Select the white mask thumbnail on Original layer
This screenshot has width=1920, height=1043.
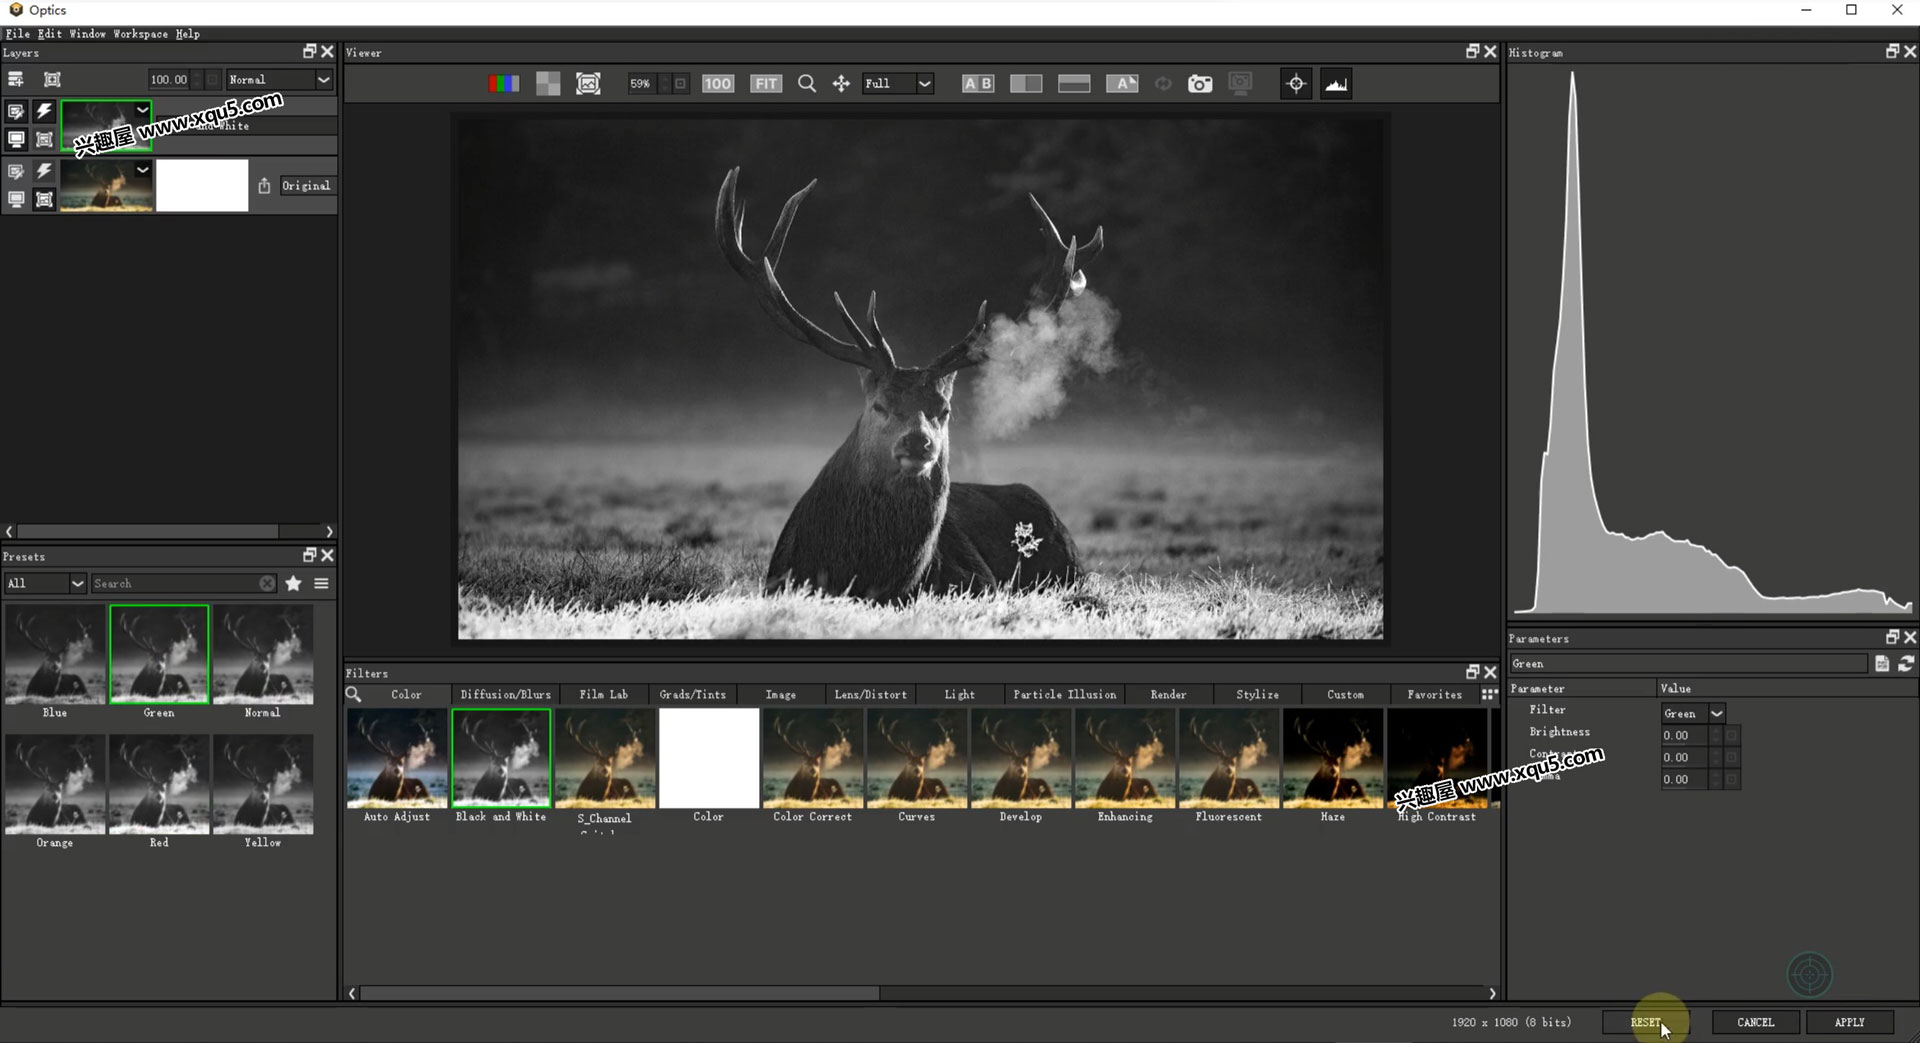(x=202, y=185)
